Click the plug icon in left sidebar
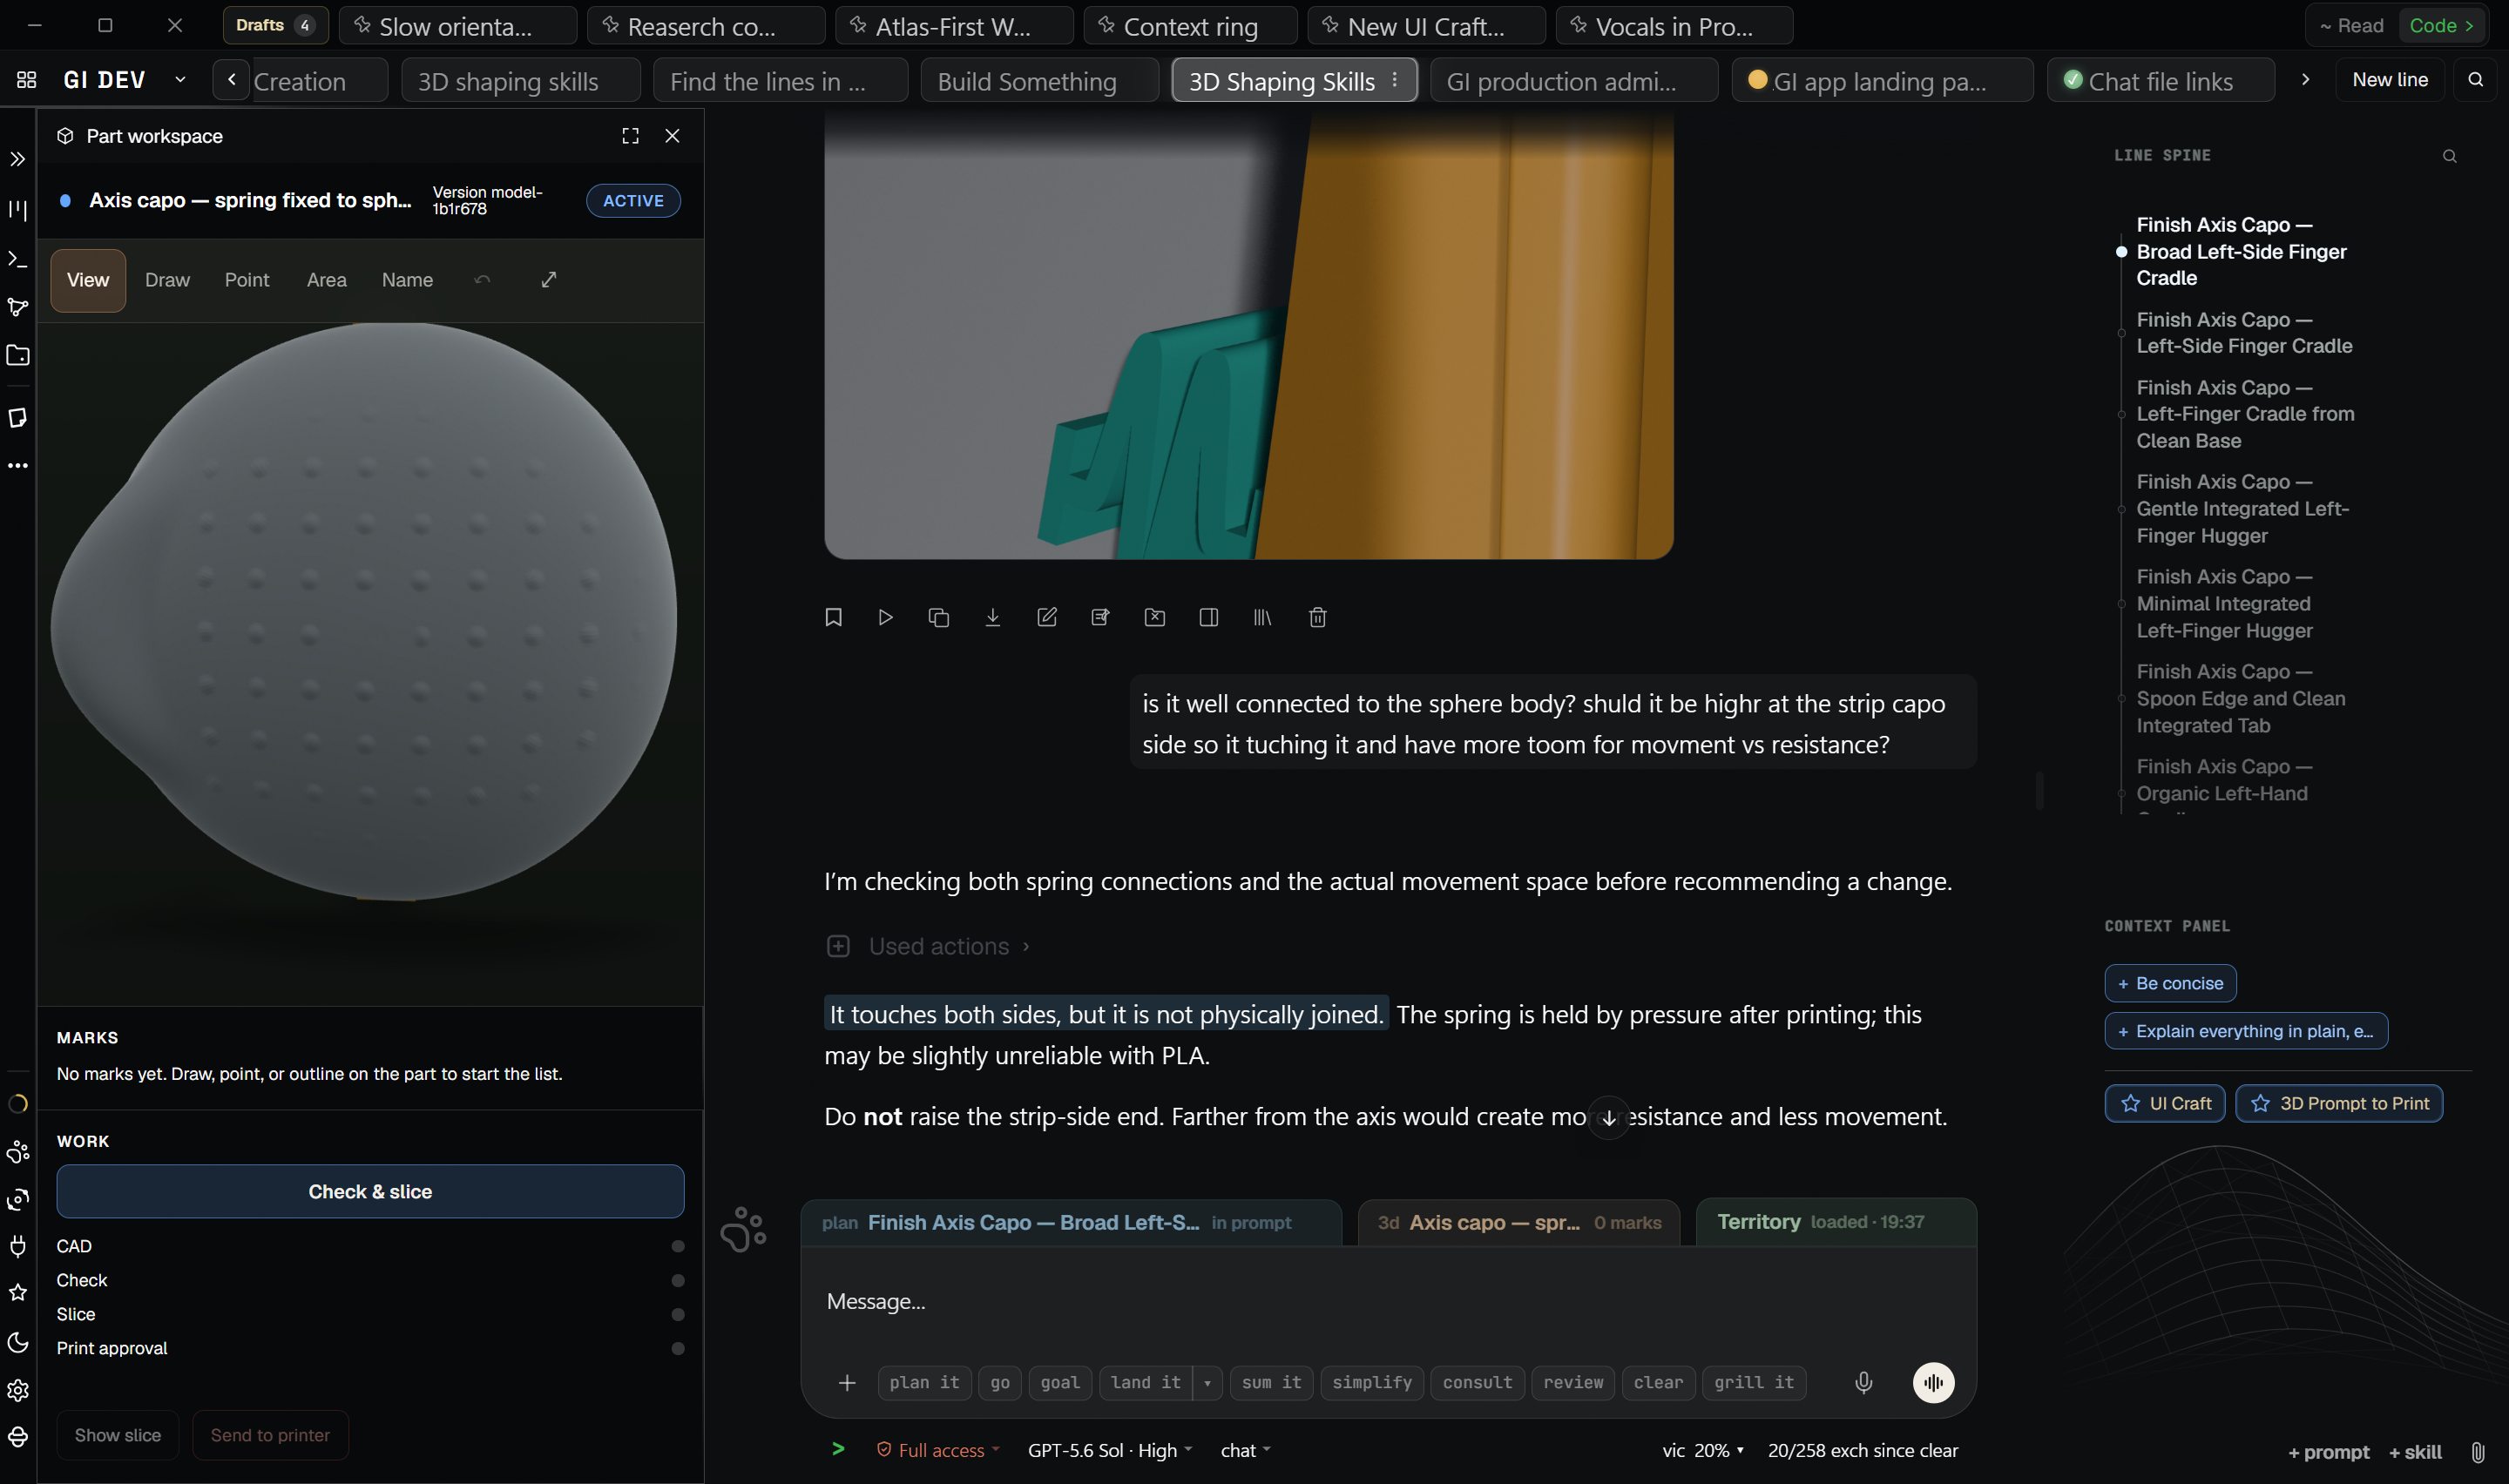 [x=18, y=1246]
